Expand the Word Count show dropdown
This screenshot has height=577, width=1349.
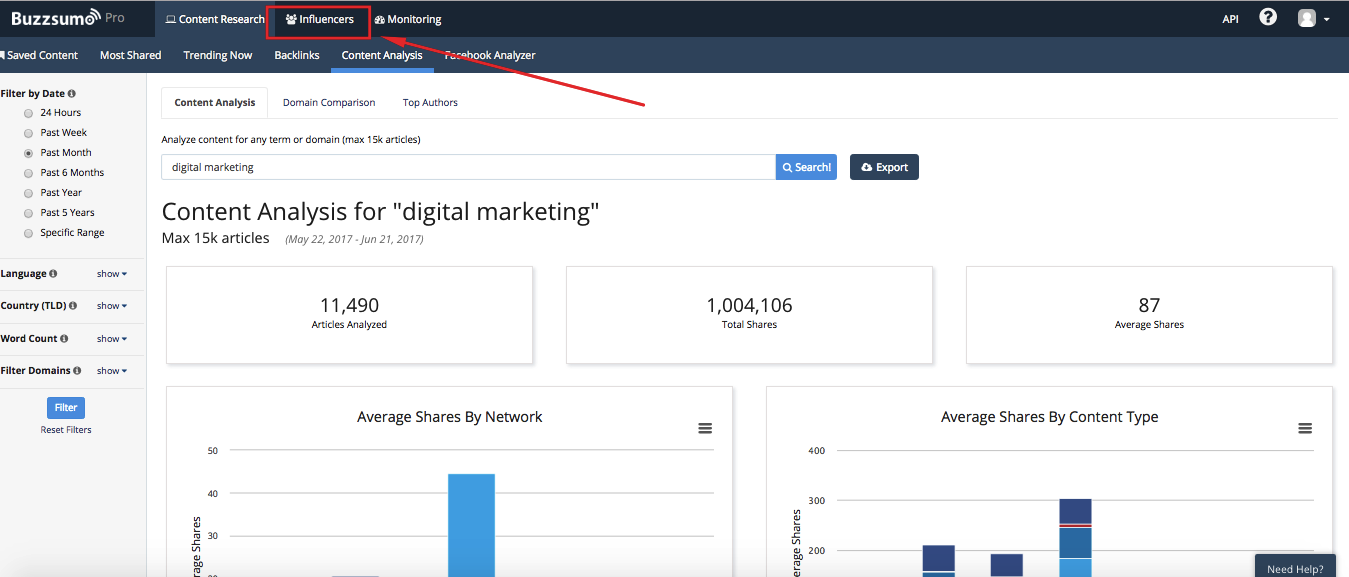112,339
